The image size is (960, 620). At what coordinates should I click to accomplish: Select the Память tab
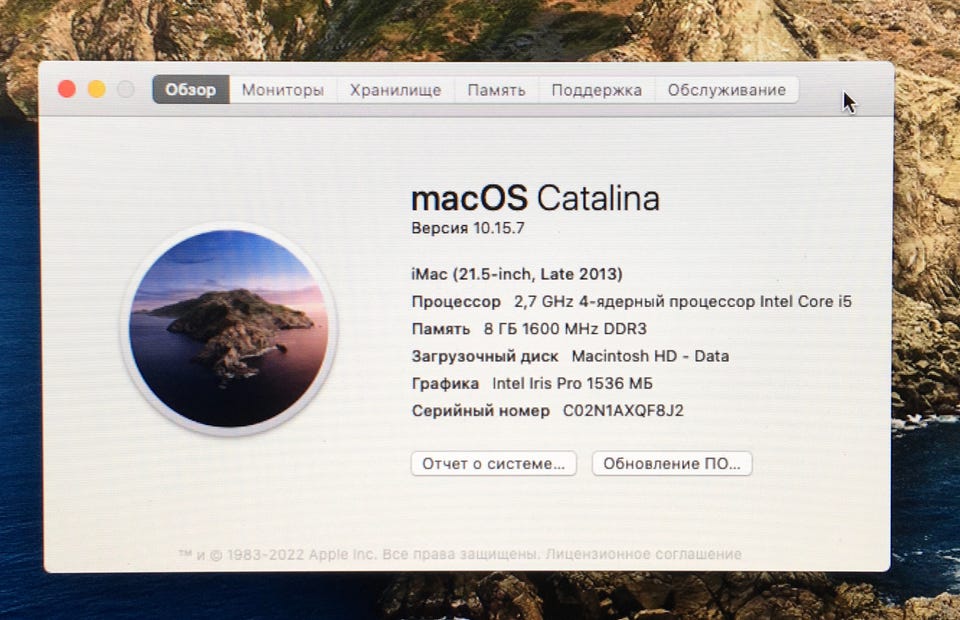[x=497, y=90]
